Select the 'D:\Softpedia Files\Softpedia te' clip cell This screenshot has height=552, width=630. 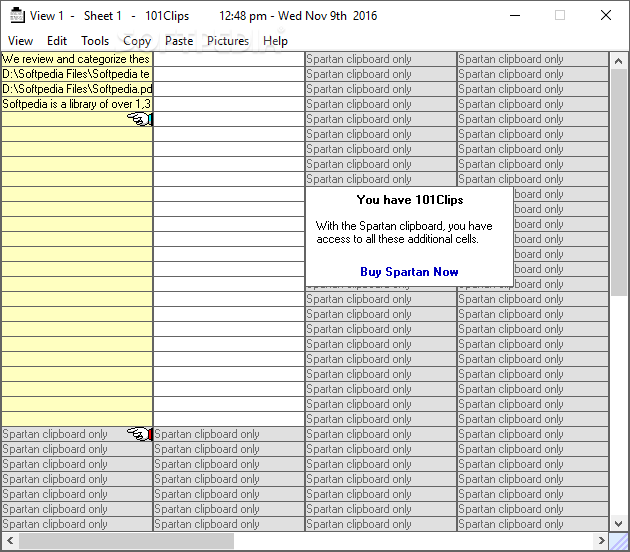(x=77, y=74)
